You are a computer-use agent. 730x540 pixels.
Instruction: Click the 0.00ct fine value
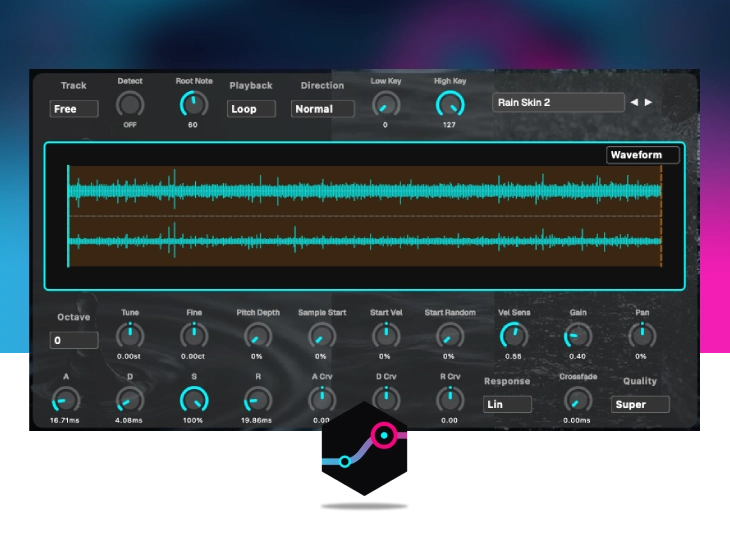point(193,357)
